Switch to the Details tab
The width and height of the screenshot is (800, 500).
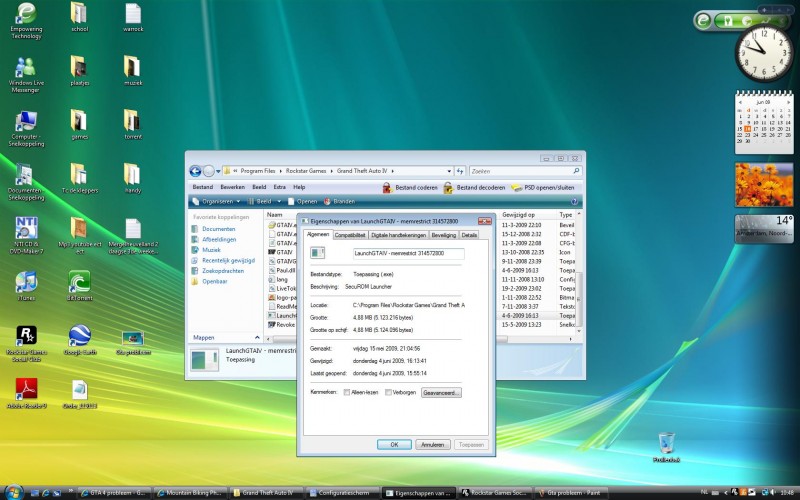[469, 235]
